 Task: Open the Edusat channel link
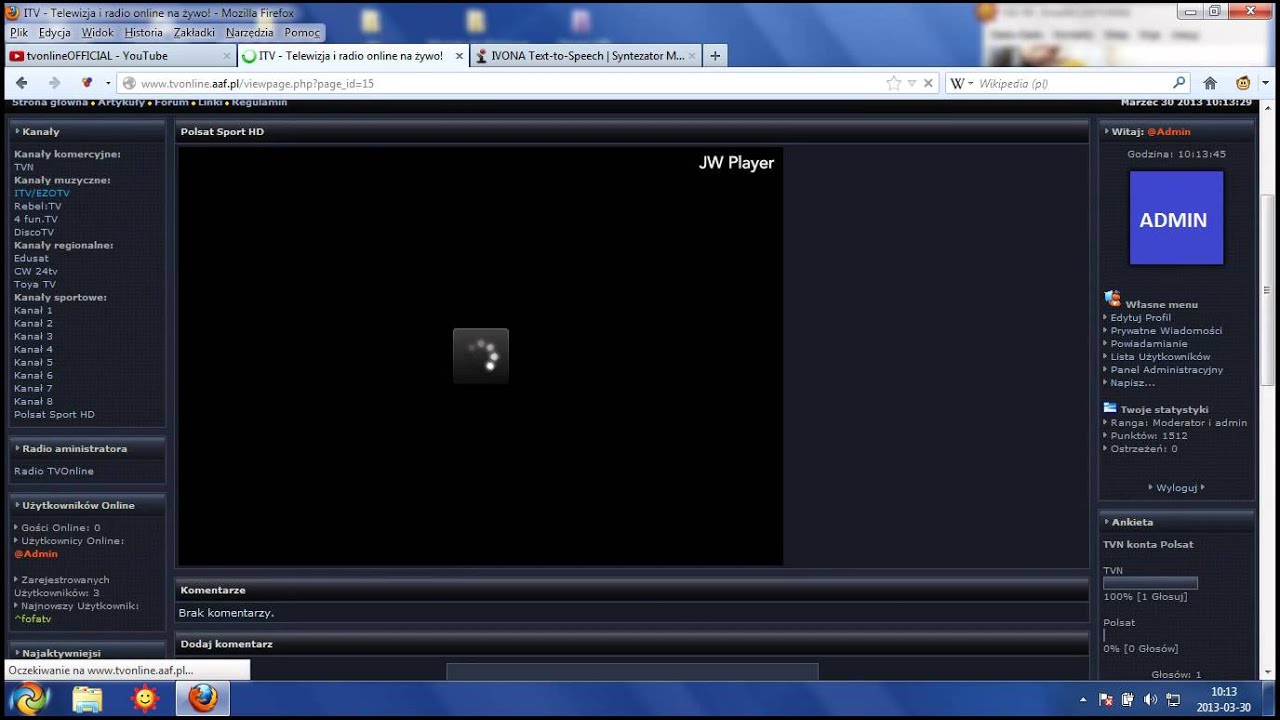click(x=31, y=258)
